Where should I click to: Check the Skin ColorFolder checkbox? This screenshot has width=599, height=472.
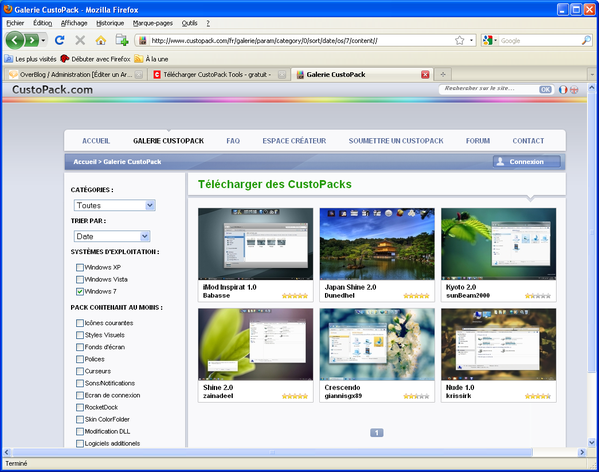click(80, 419)
